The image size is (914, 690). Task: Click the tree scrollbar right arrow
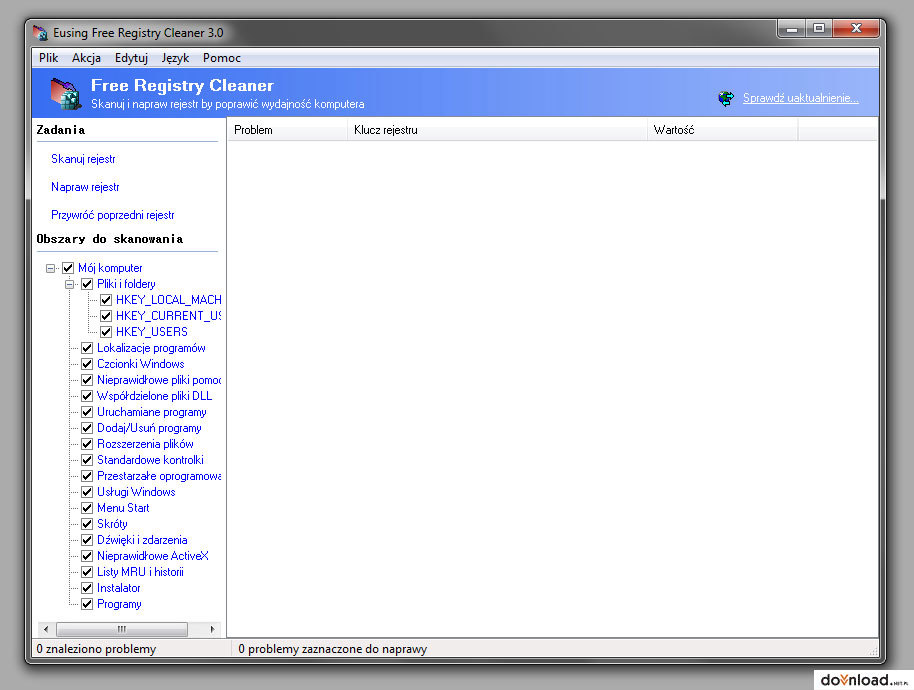pyautogui.click(x=212, y=629)
